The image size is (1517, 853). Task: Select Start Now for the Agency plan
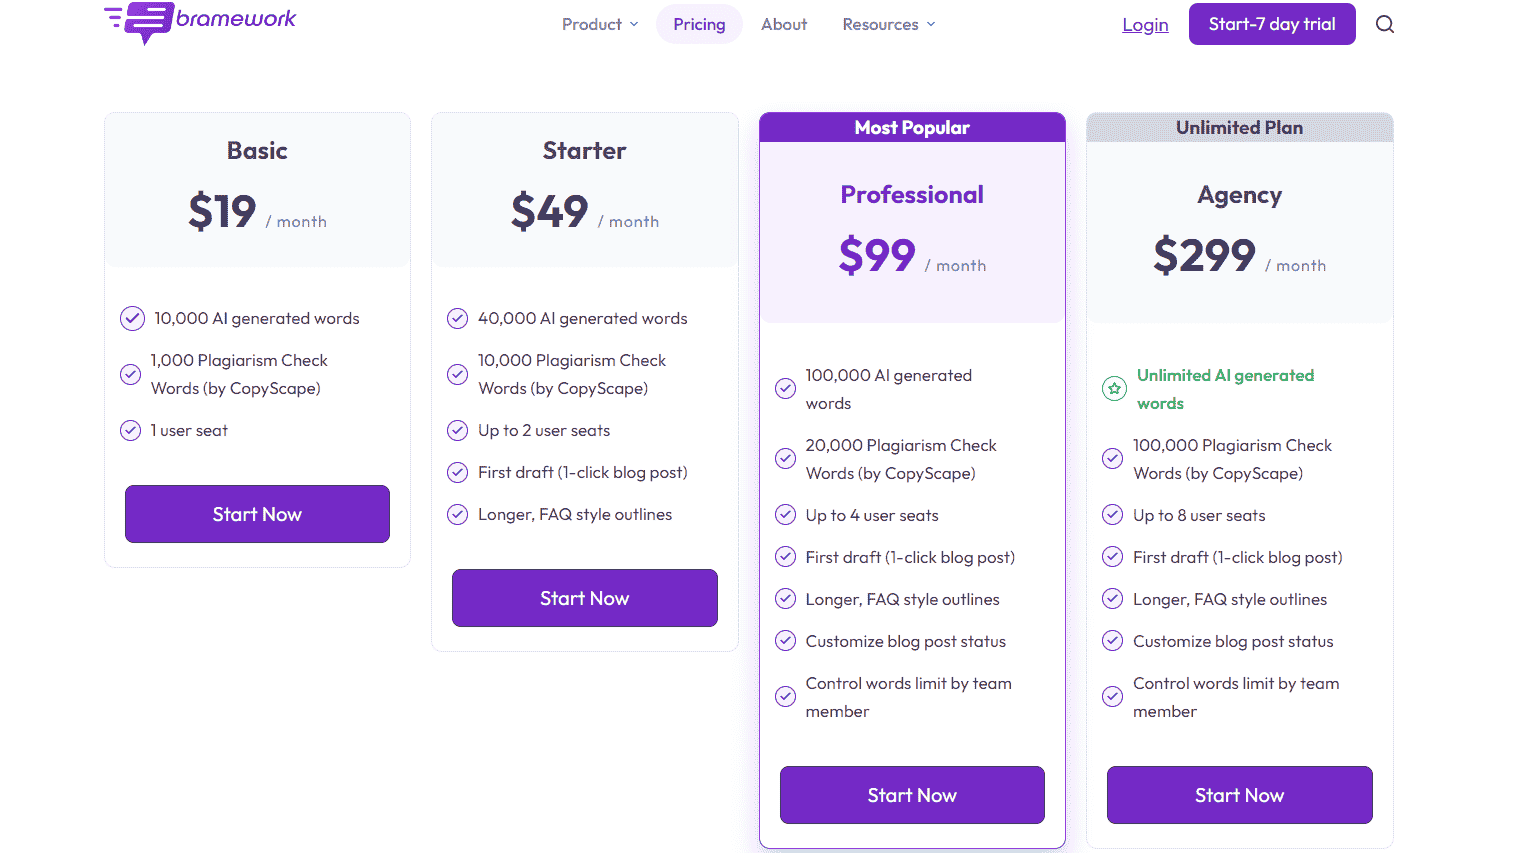pyautogui.click(x=1239, y=795)
